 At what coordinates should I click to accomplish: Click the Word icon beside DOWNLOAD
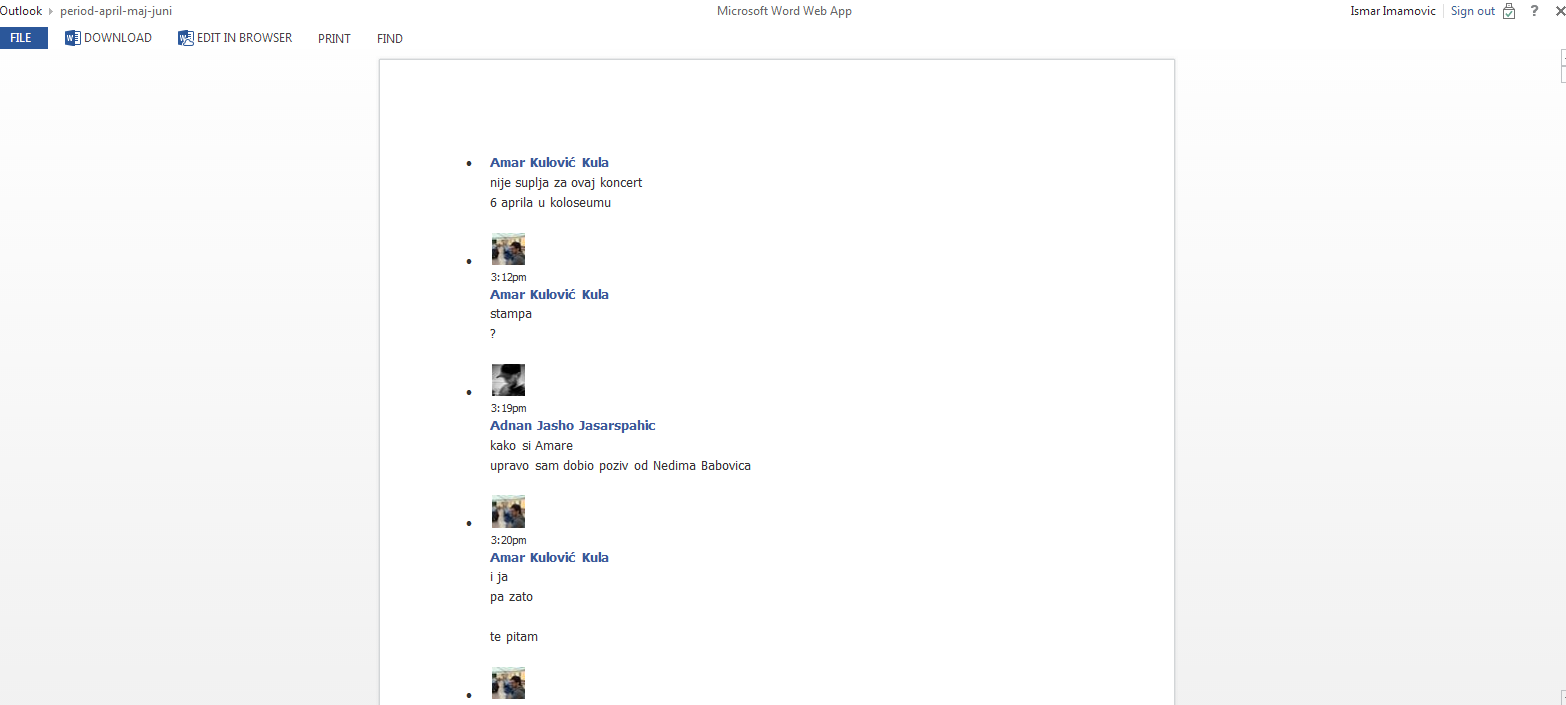[x=72, y=38]
